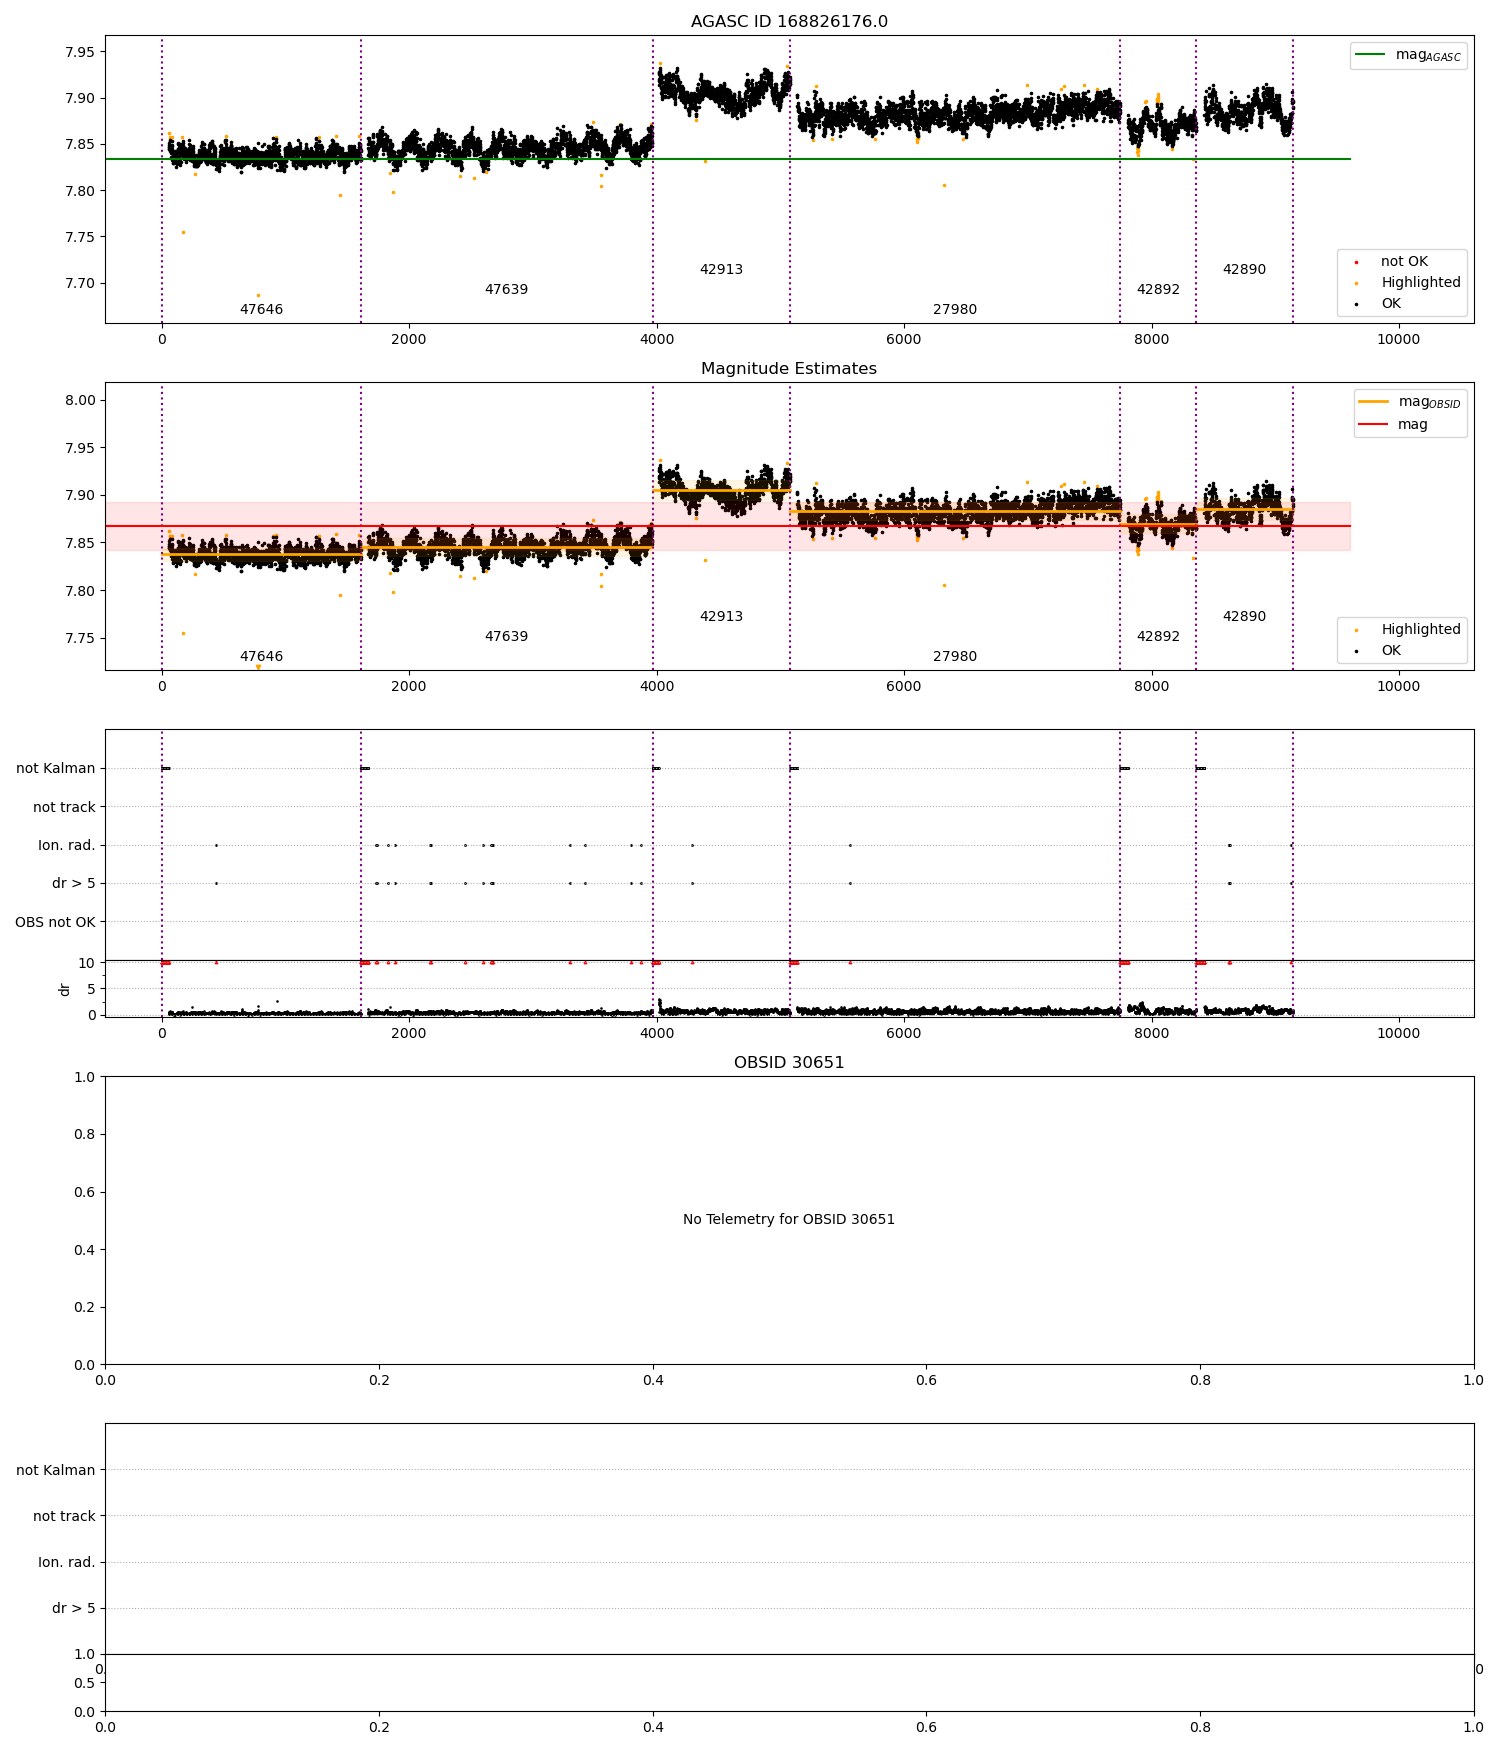The width and height of the screenshot is (1500, 1750).
Task: Click the orange line sample beside mag OBSID
Action: [1373, 402]
